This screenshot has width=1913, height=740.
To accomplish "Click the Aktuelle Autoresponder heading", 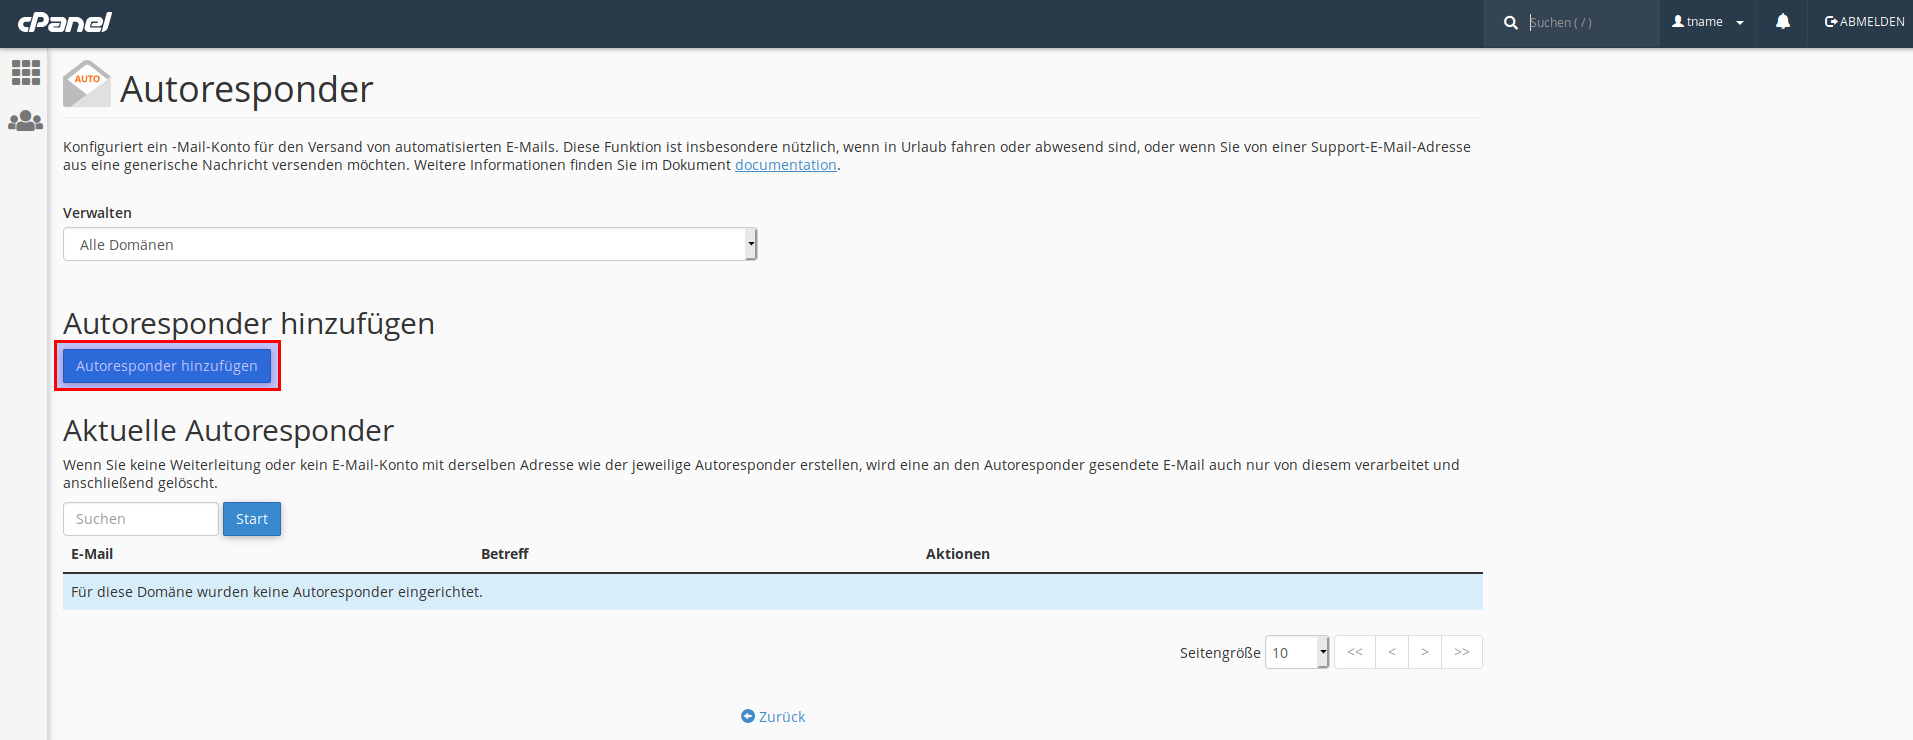I will [x=228, y=431].
